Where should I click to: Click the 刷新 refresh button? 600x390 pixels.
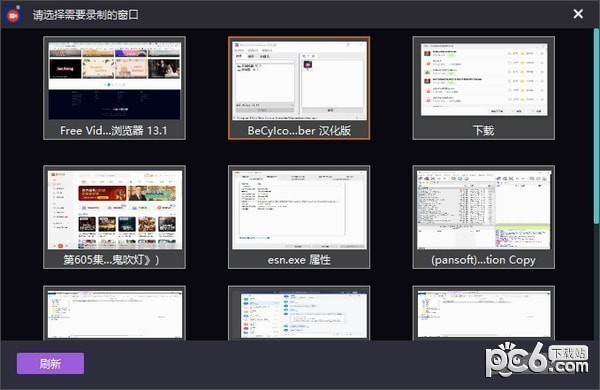(x=50, y=363)
